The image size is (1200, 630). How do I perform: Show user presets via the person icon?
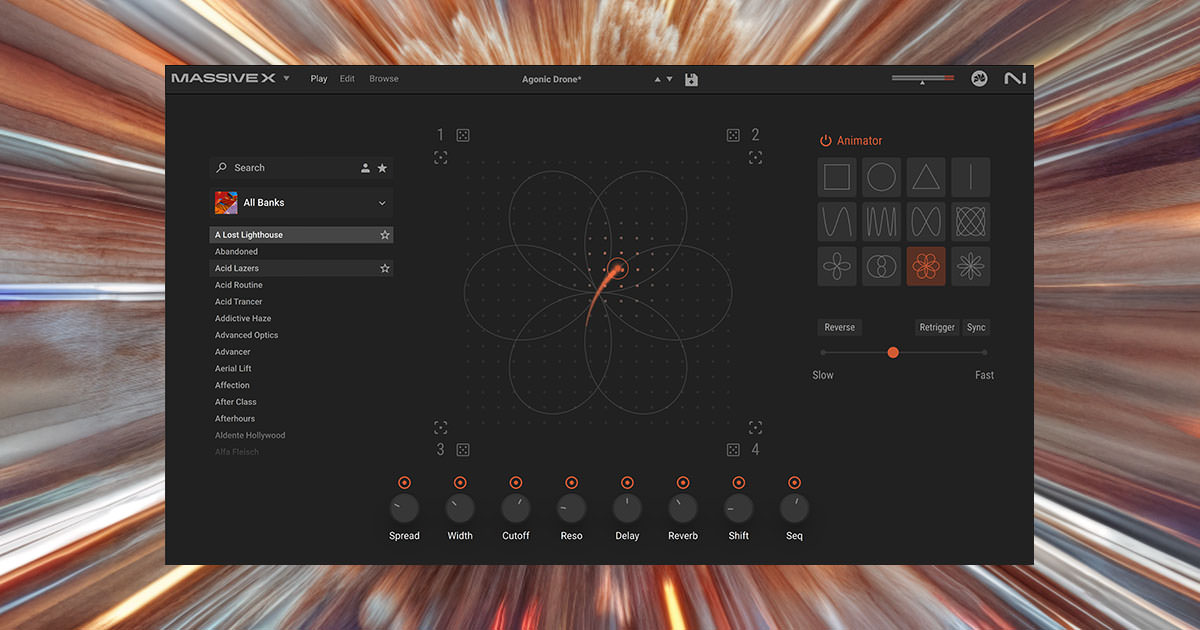366,168
